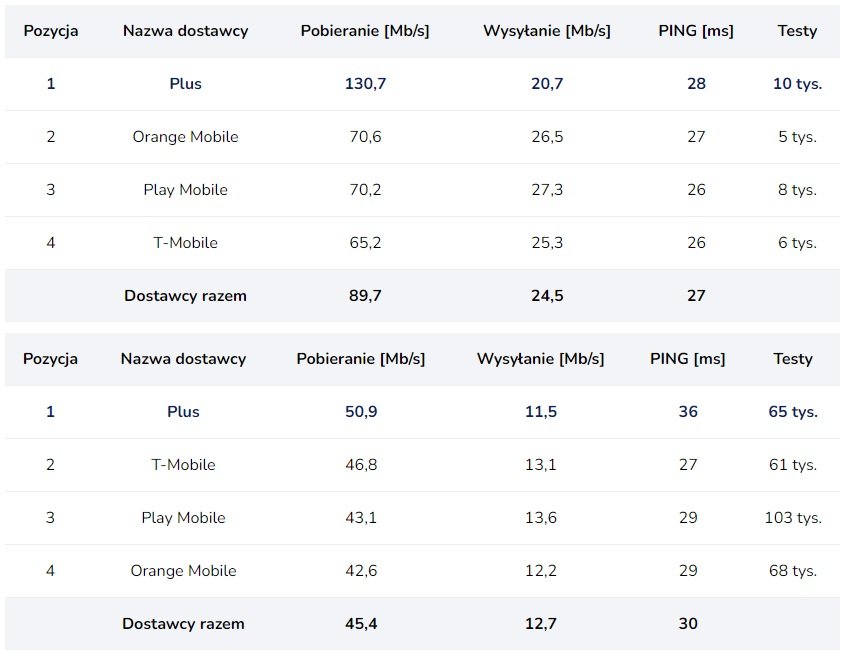Click the 20,7 upload speed value
This screenshot has height=655, width=844.
tap(547, 84)
